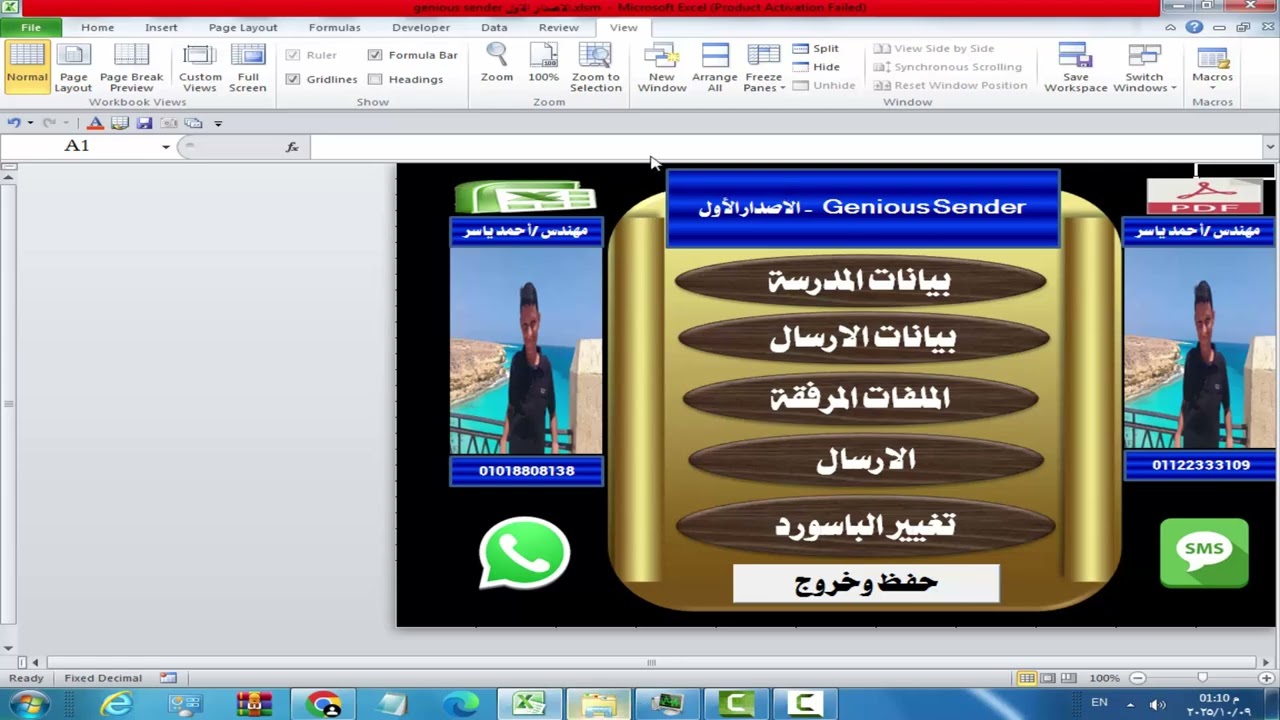The height and width of the screenshot is (720, 1280).
Task: Click the macro recording icon in status bar
Action: (168, 678)
